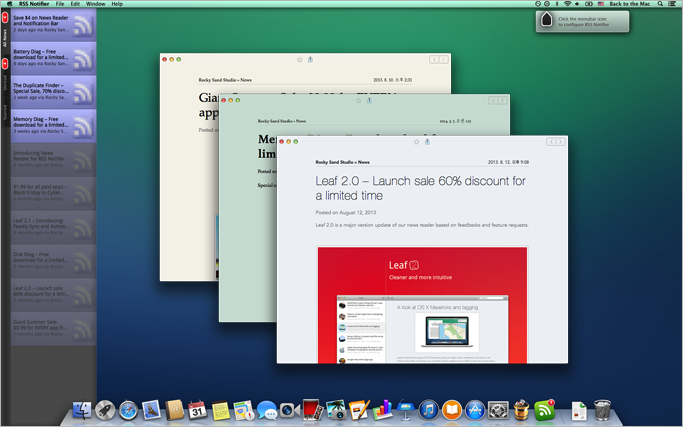Viewport: 683px width, 427px height.
Task: Open App Store in the Dock
Action: click(475, 410)
